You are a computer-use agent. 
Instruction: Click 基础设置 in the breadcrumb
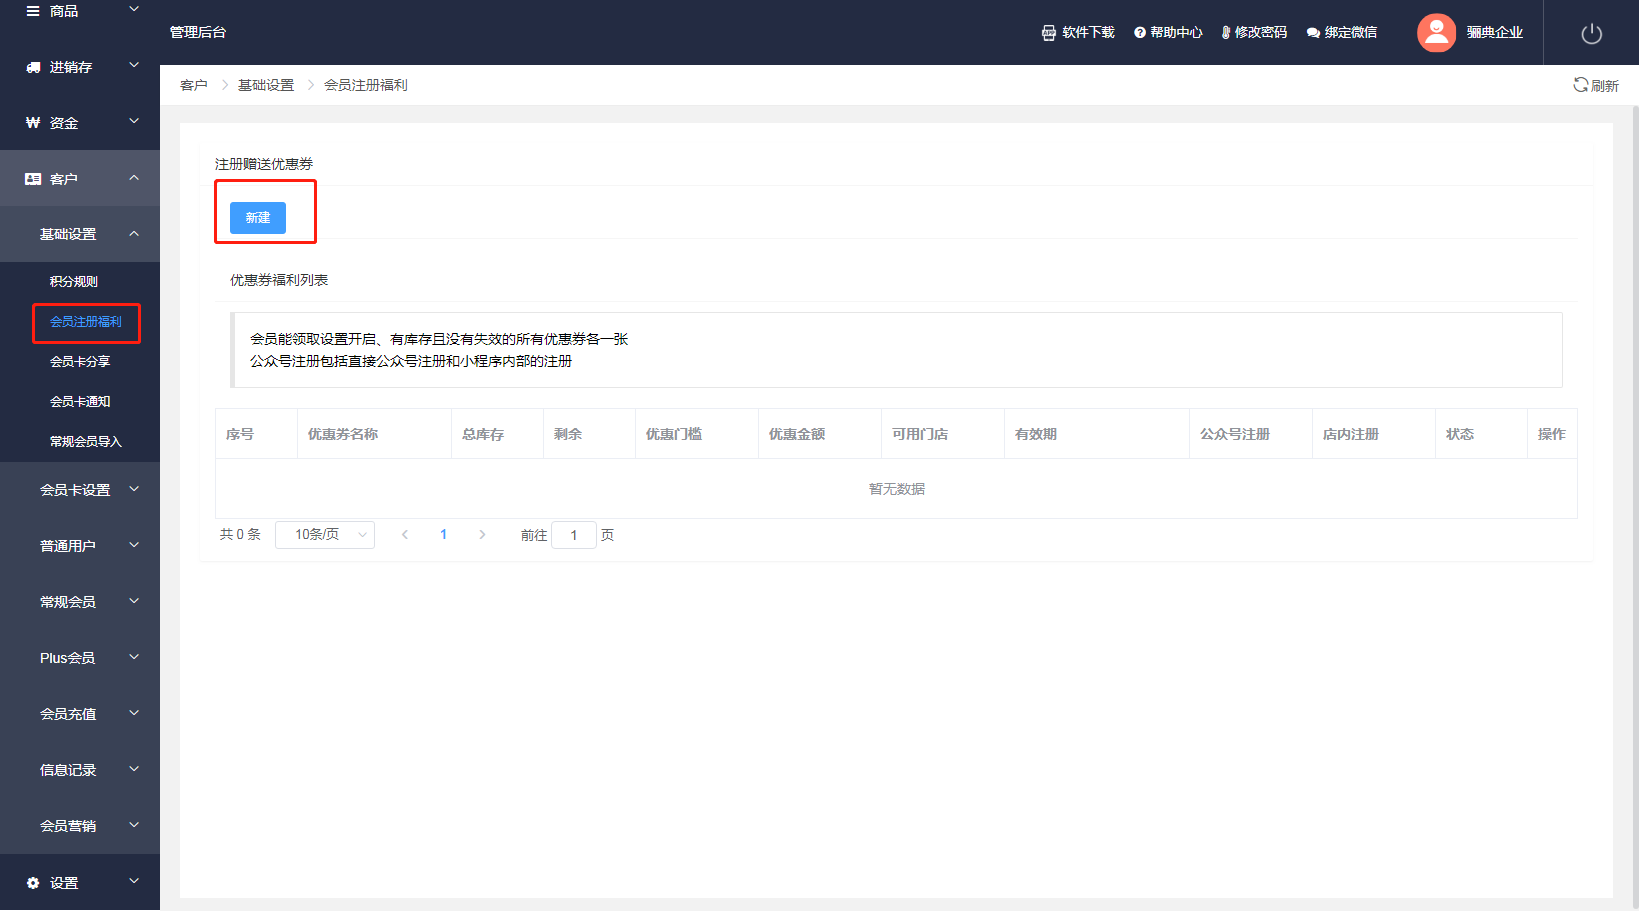(266, 85)
